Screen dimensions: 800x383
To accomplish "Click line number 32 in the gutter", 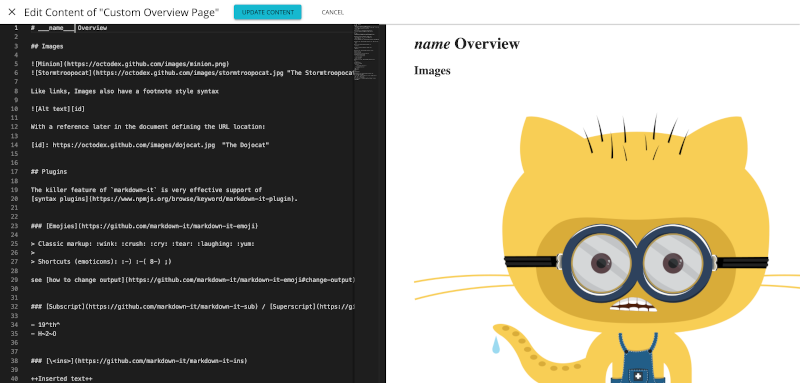I will [x=15, y=307].
